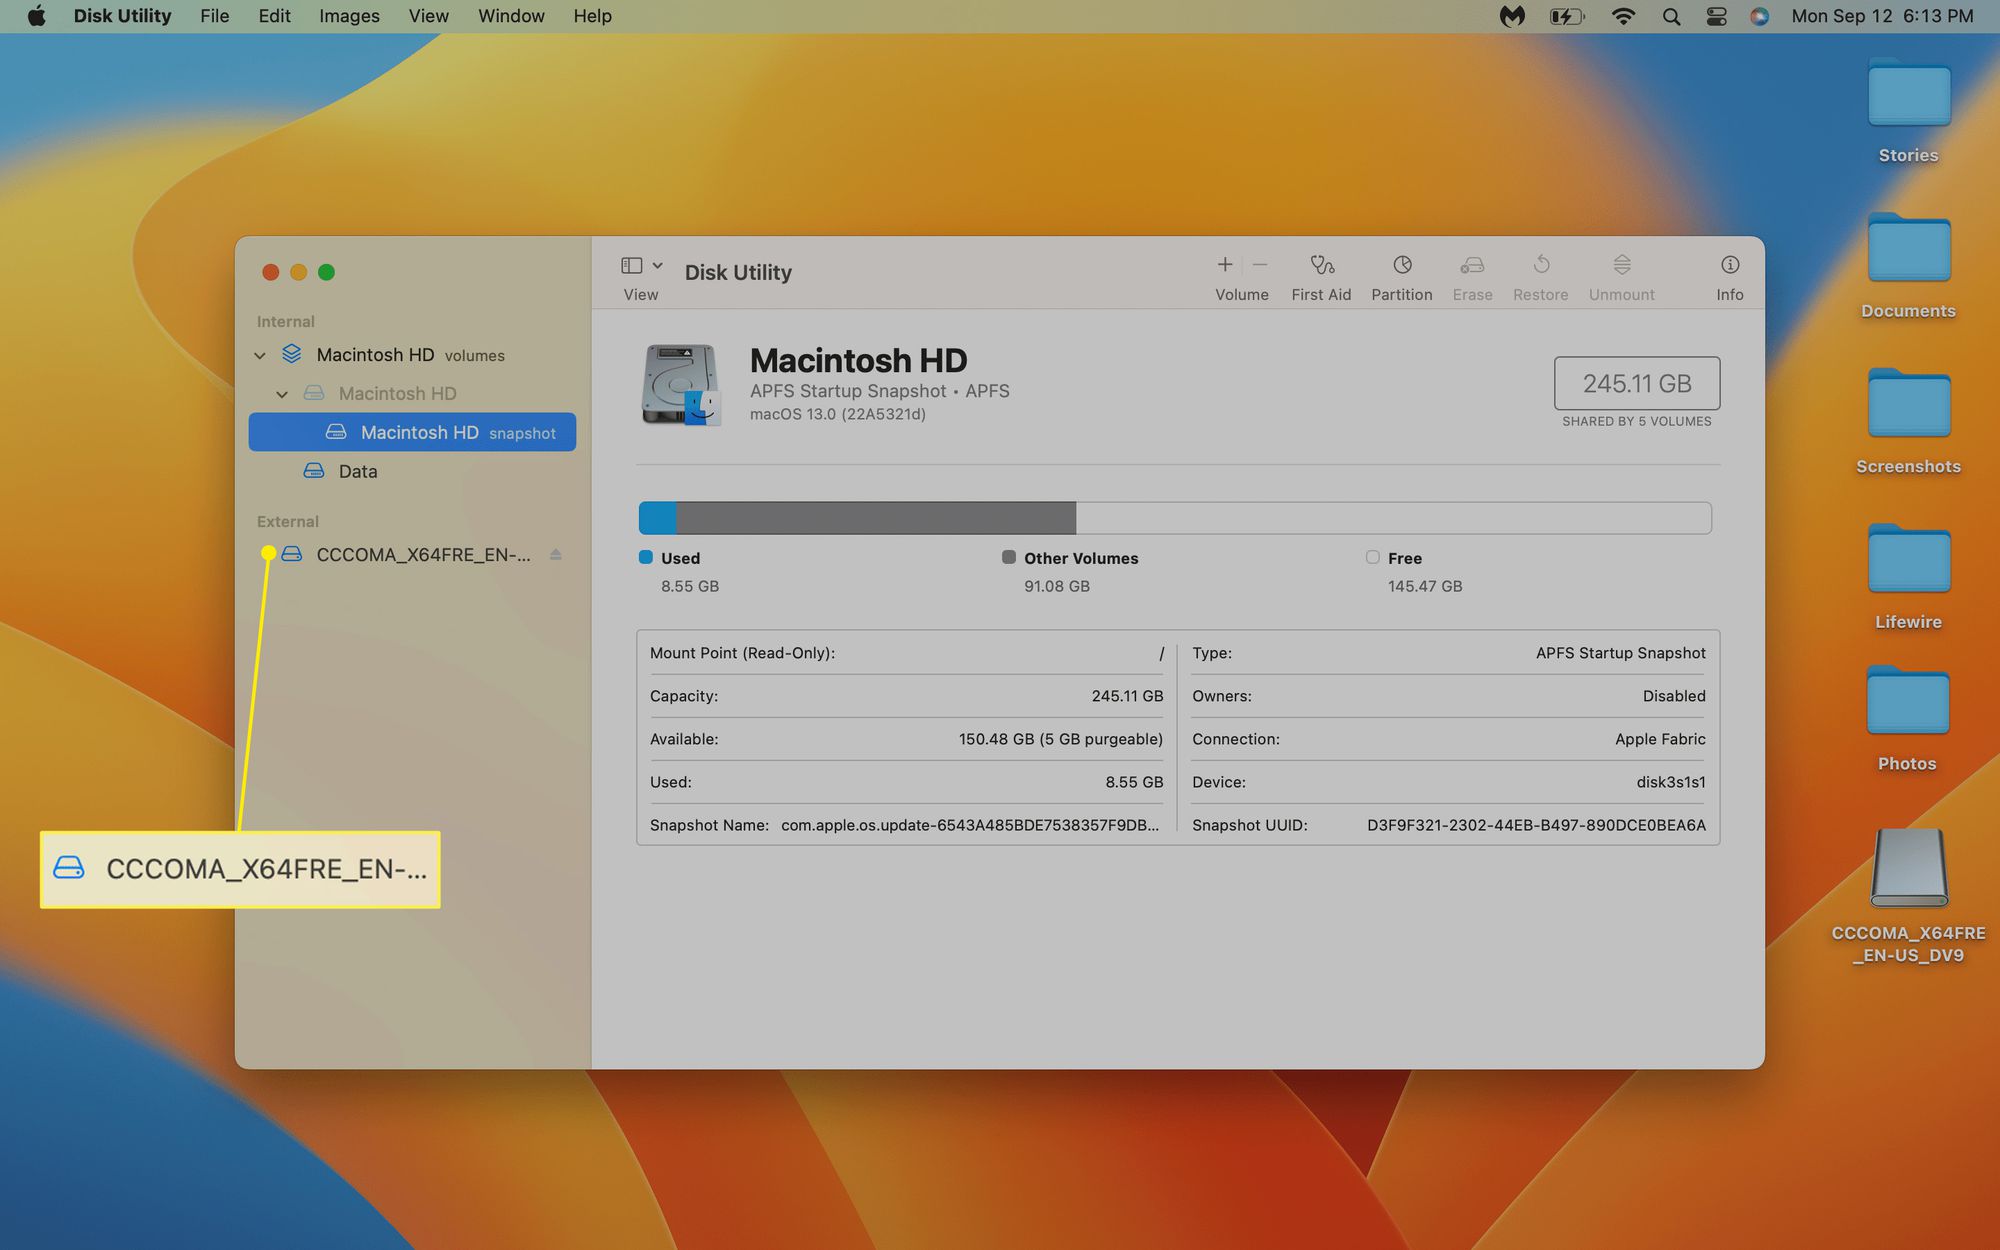Open the File menu
This screenshot has height=1250, width=2000.
tap(214, 16)
